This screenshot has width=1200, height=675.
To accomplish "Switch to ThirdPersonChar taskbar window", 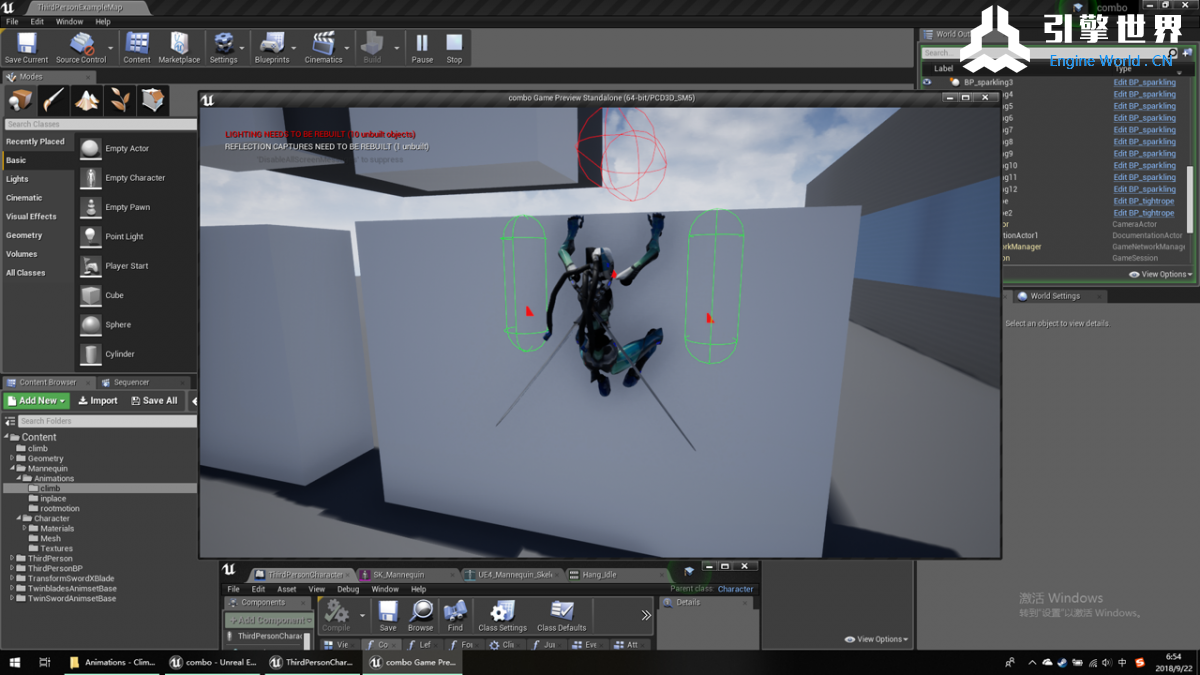I will tap(312, 662).
